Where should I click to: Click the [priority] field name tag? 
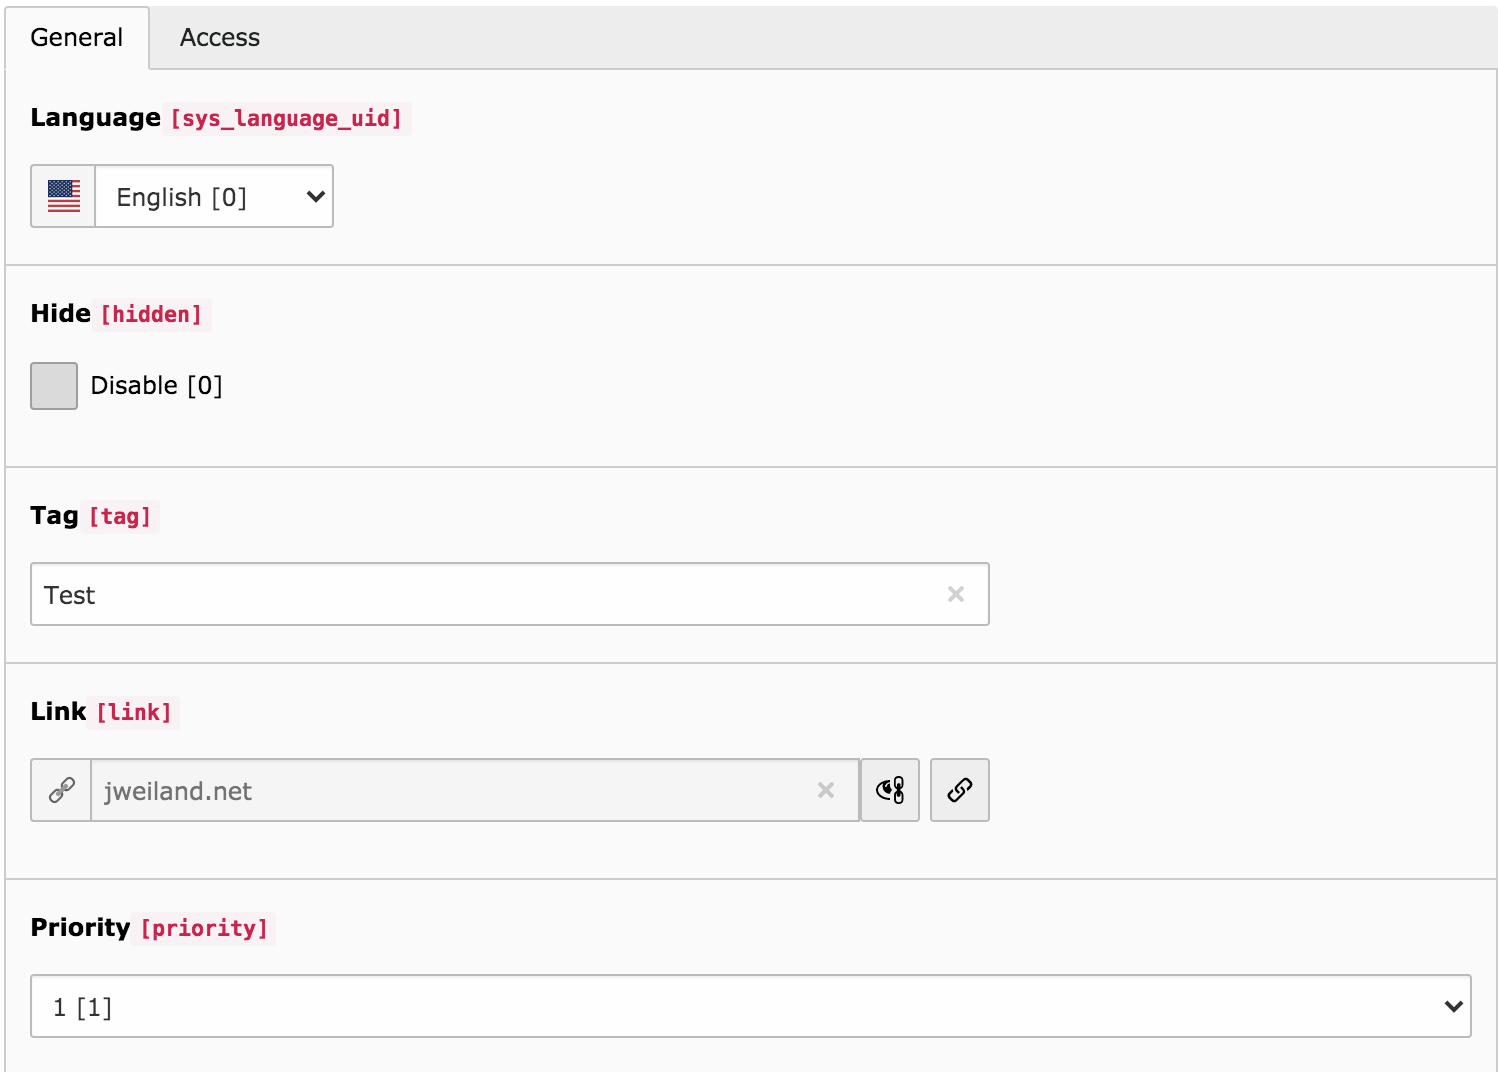[204, 929]
